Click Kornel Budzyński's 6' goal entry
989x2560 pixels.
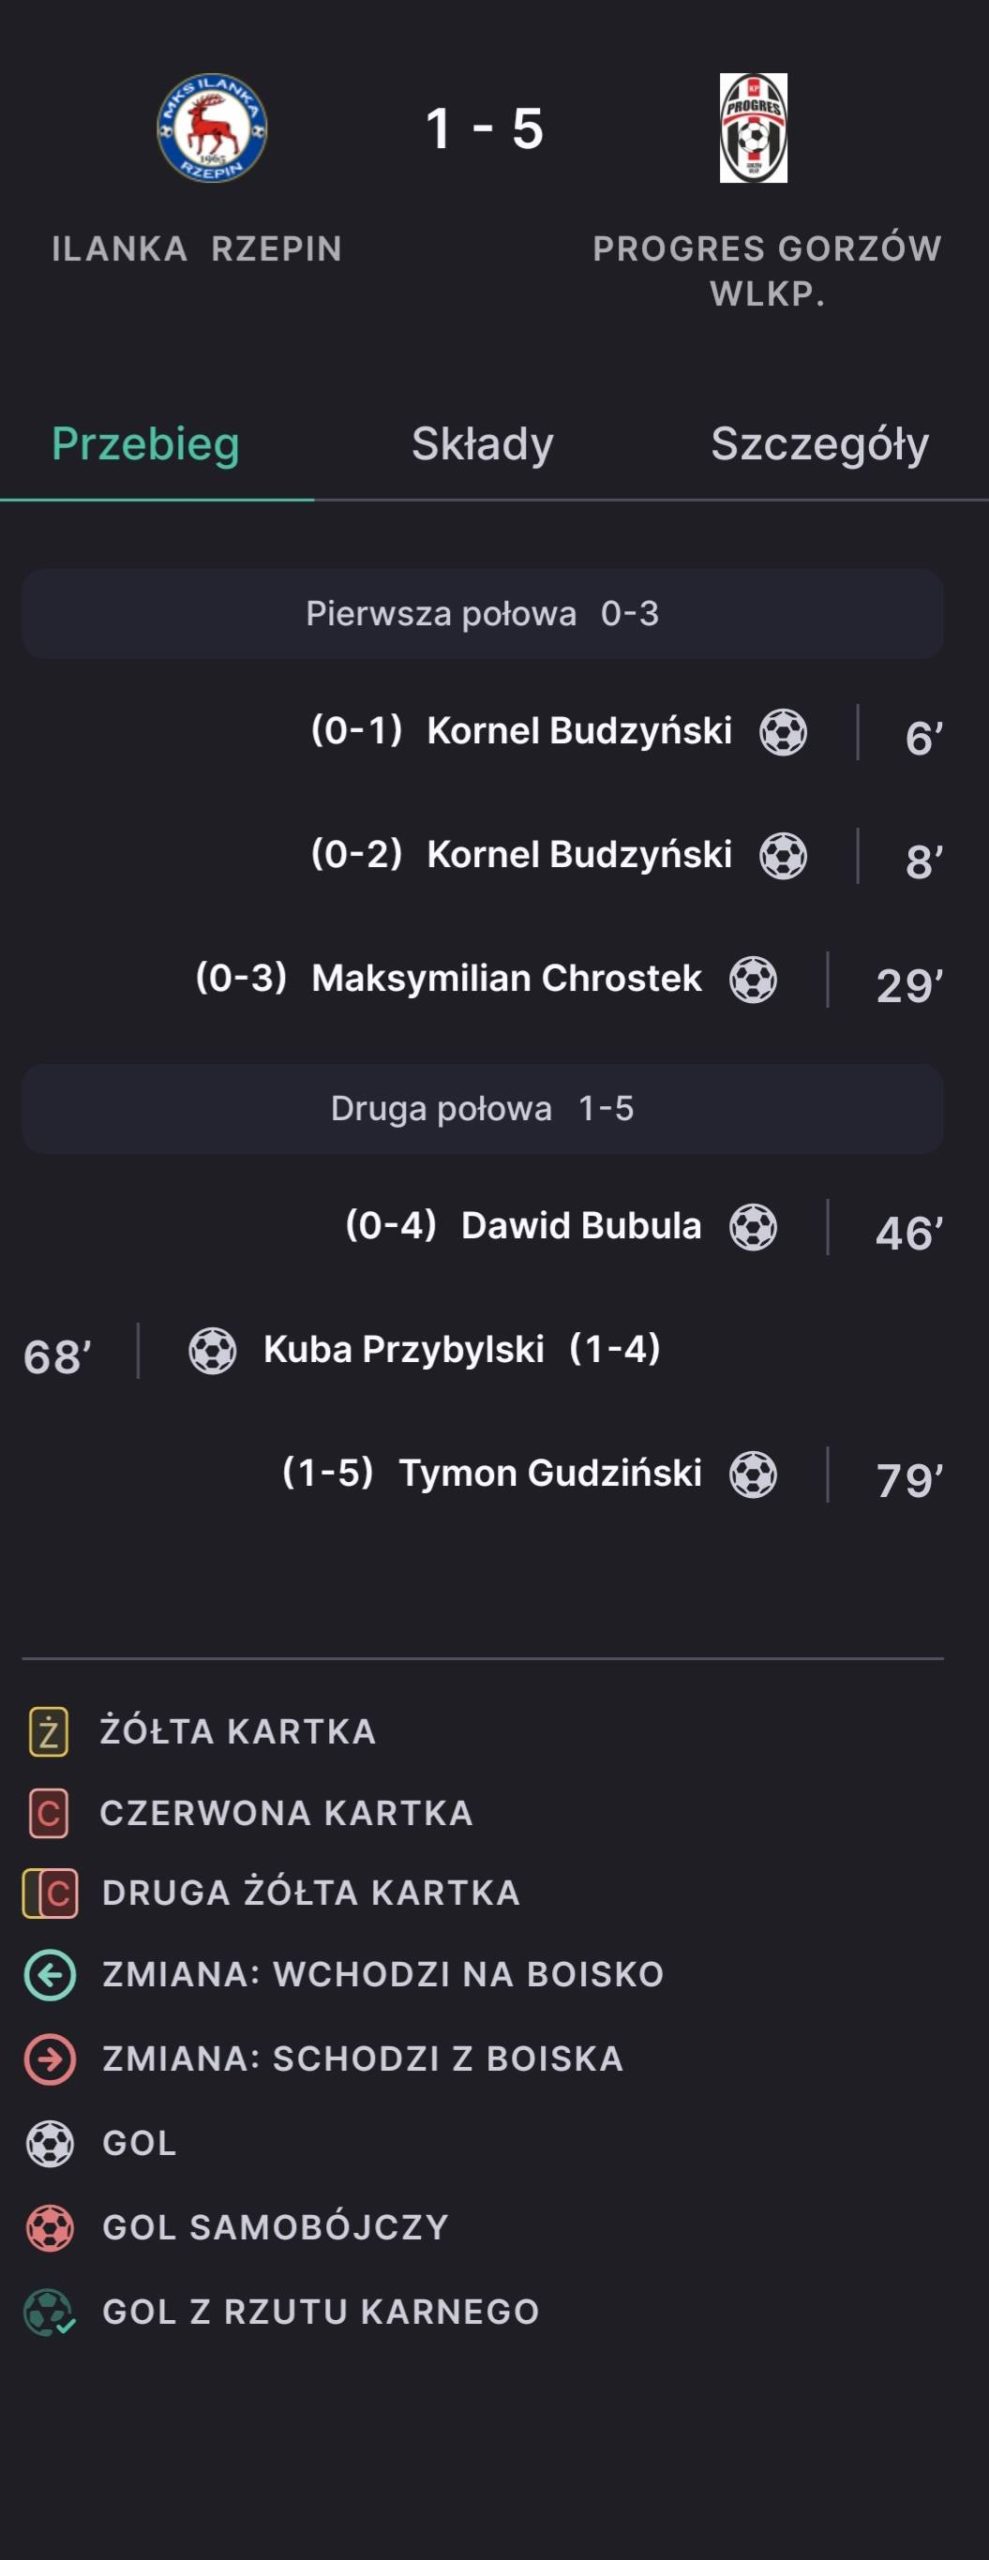pos(579,731)
